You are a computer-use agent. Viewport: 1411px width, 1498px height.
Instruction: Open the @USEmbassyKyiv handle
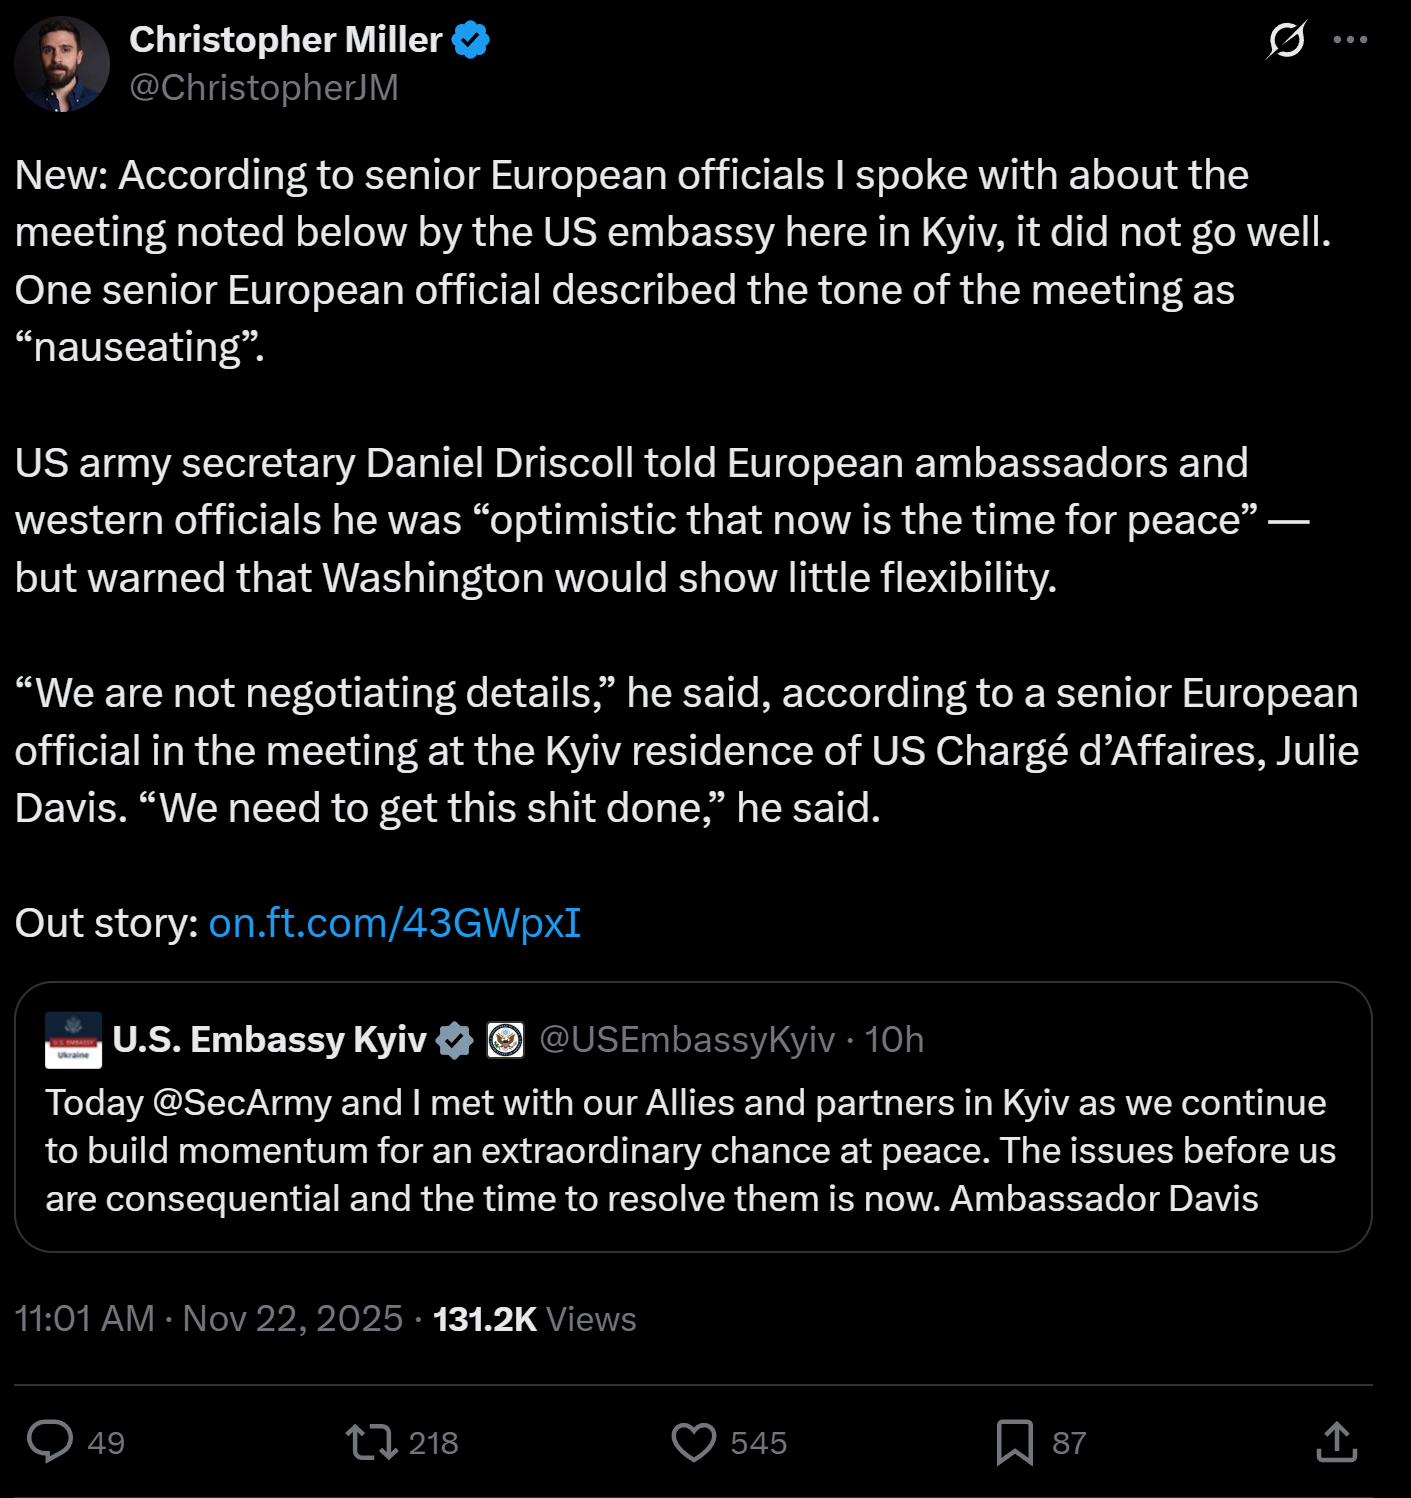pyautogui.click(x=687, y=1040)
